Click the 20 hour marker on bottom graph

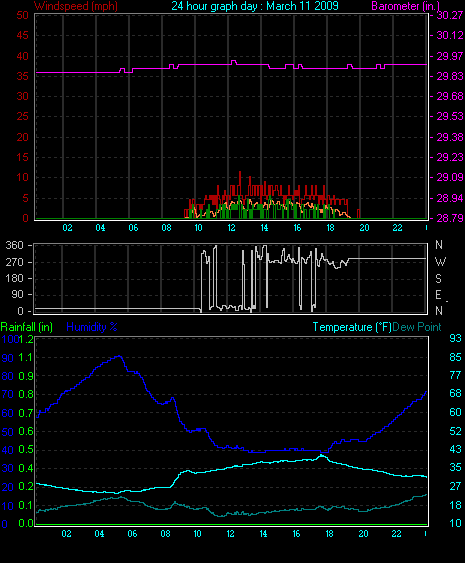363,534
